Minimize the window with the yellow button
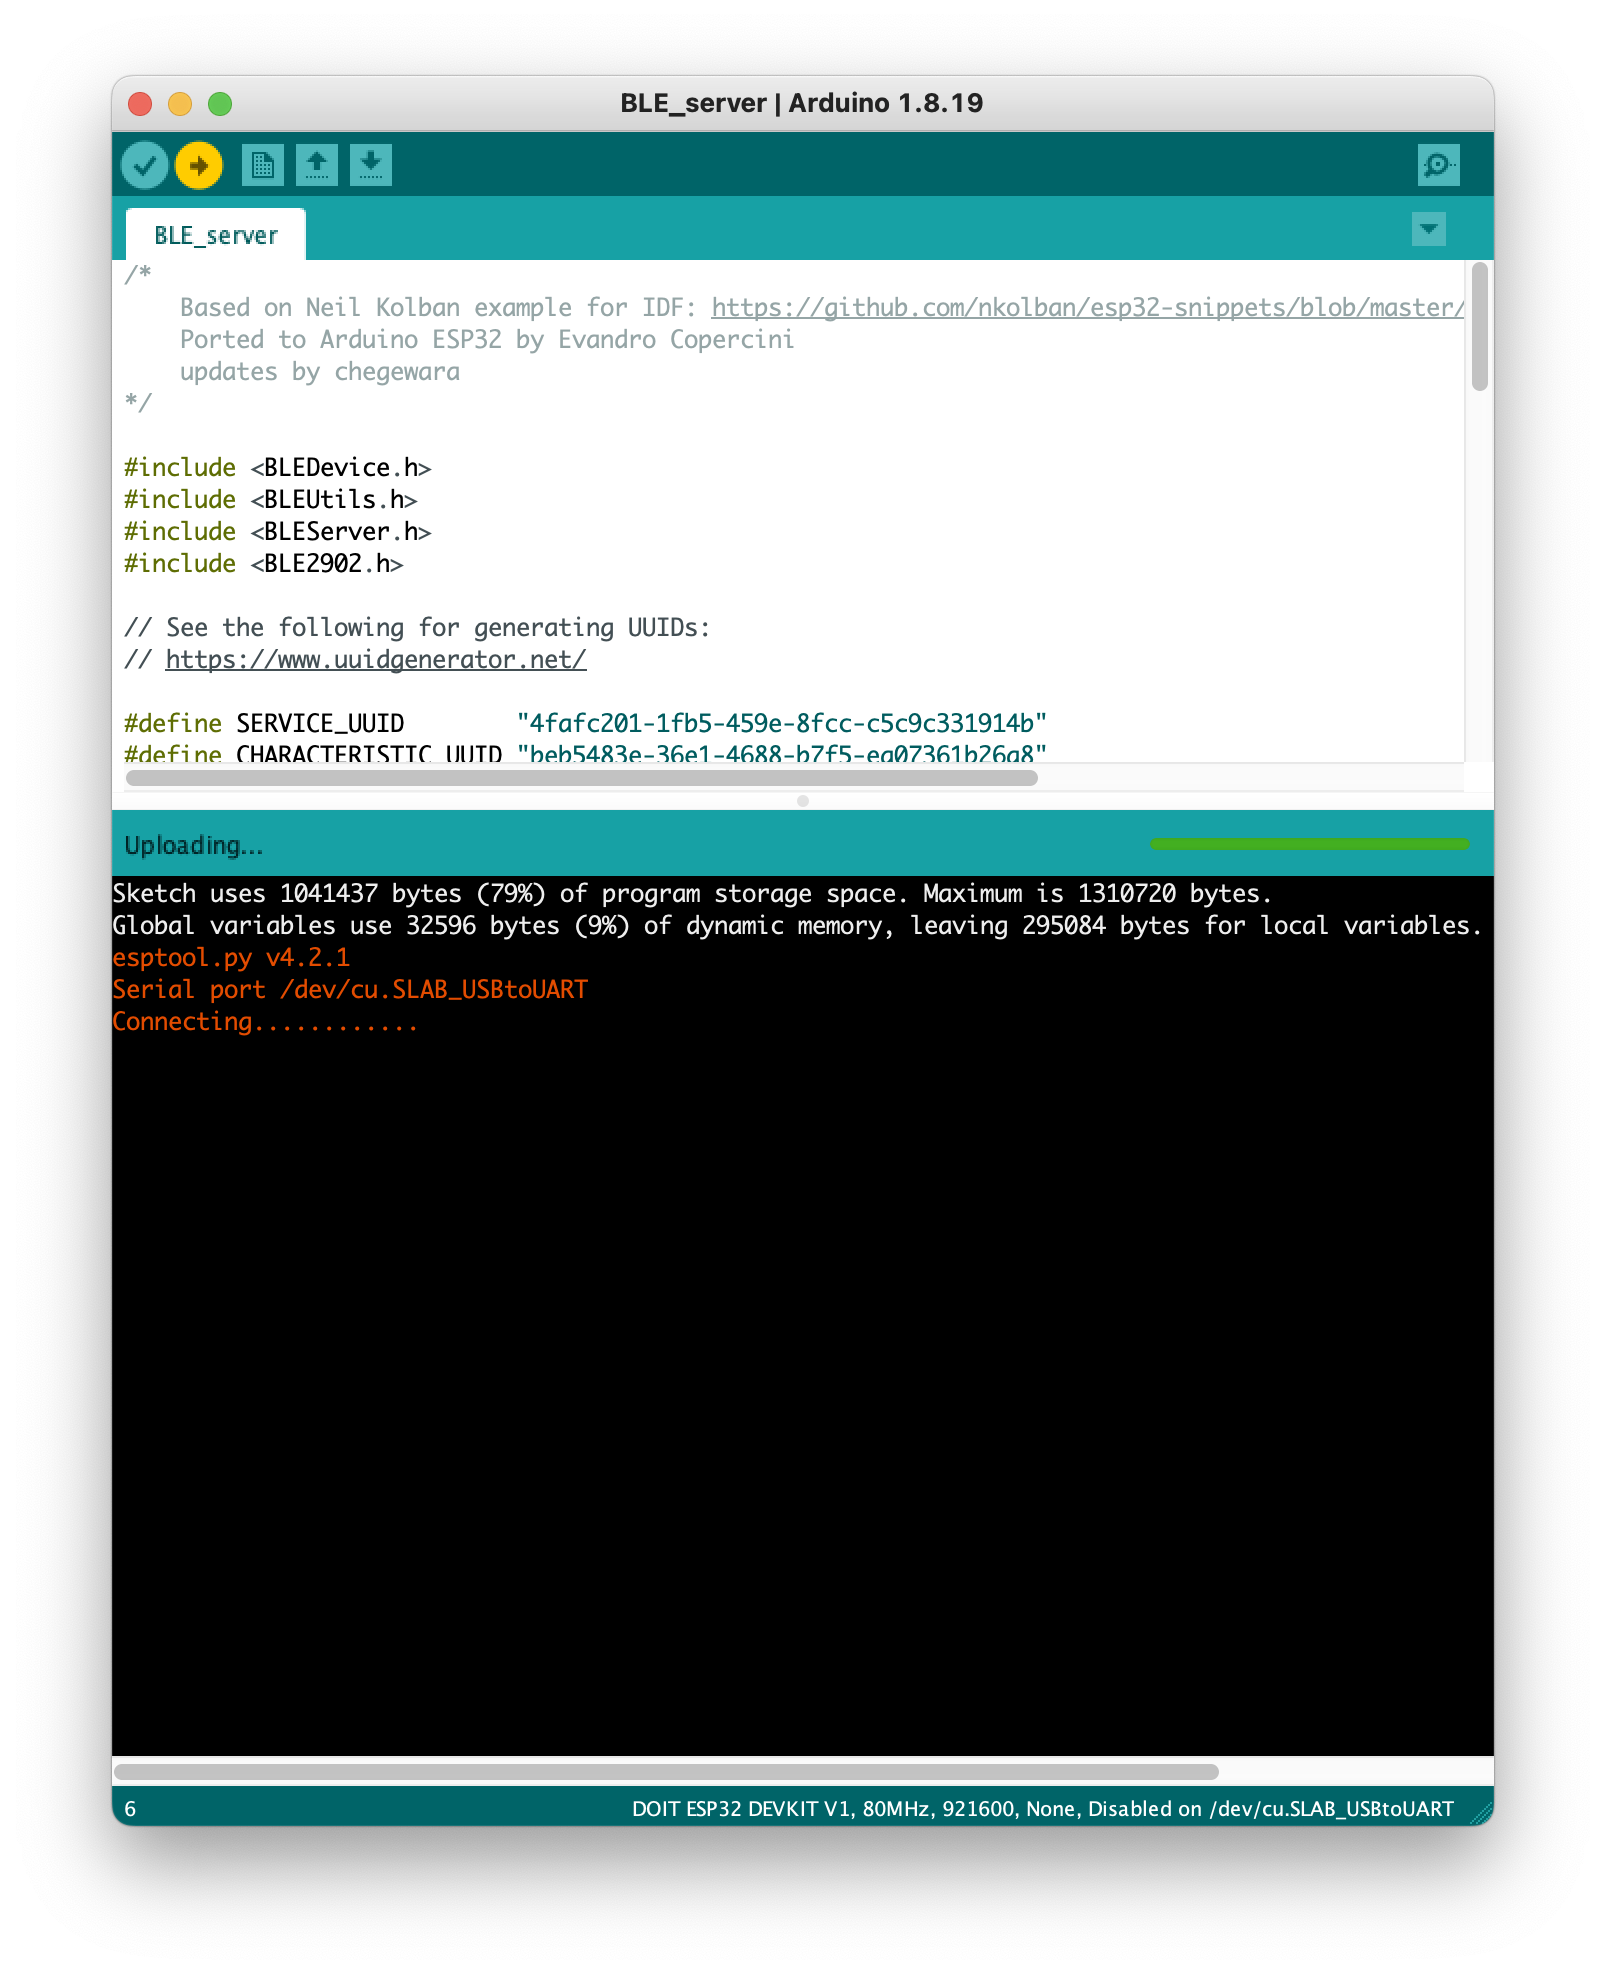 180,104
